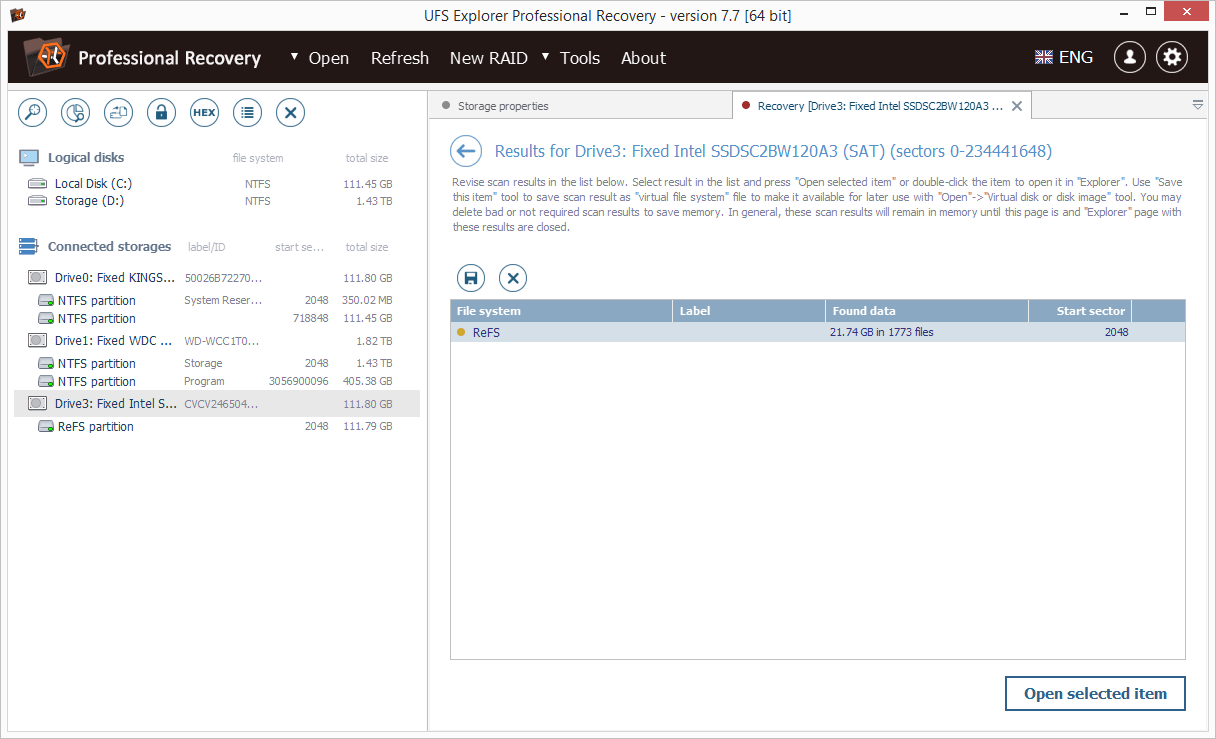Click the list view properties icon

(x=248, y=113)
